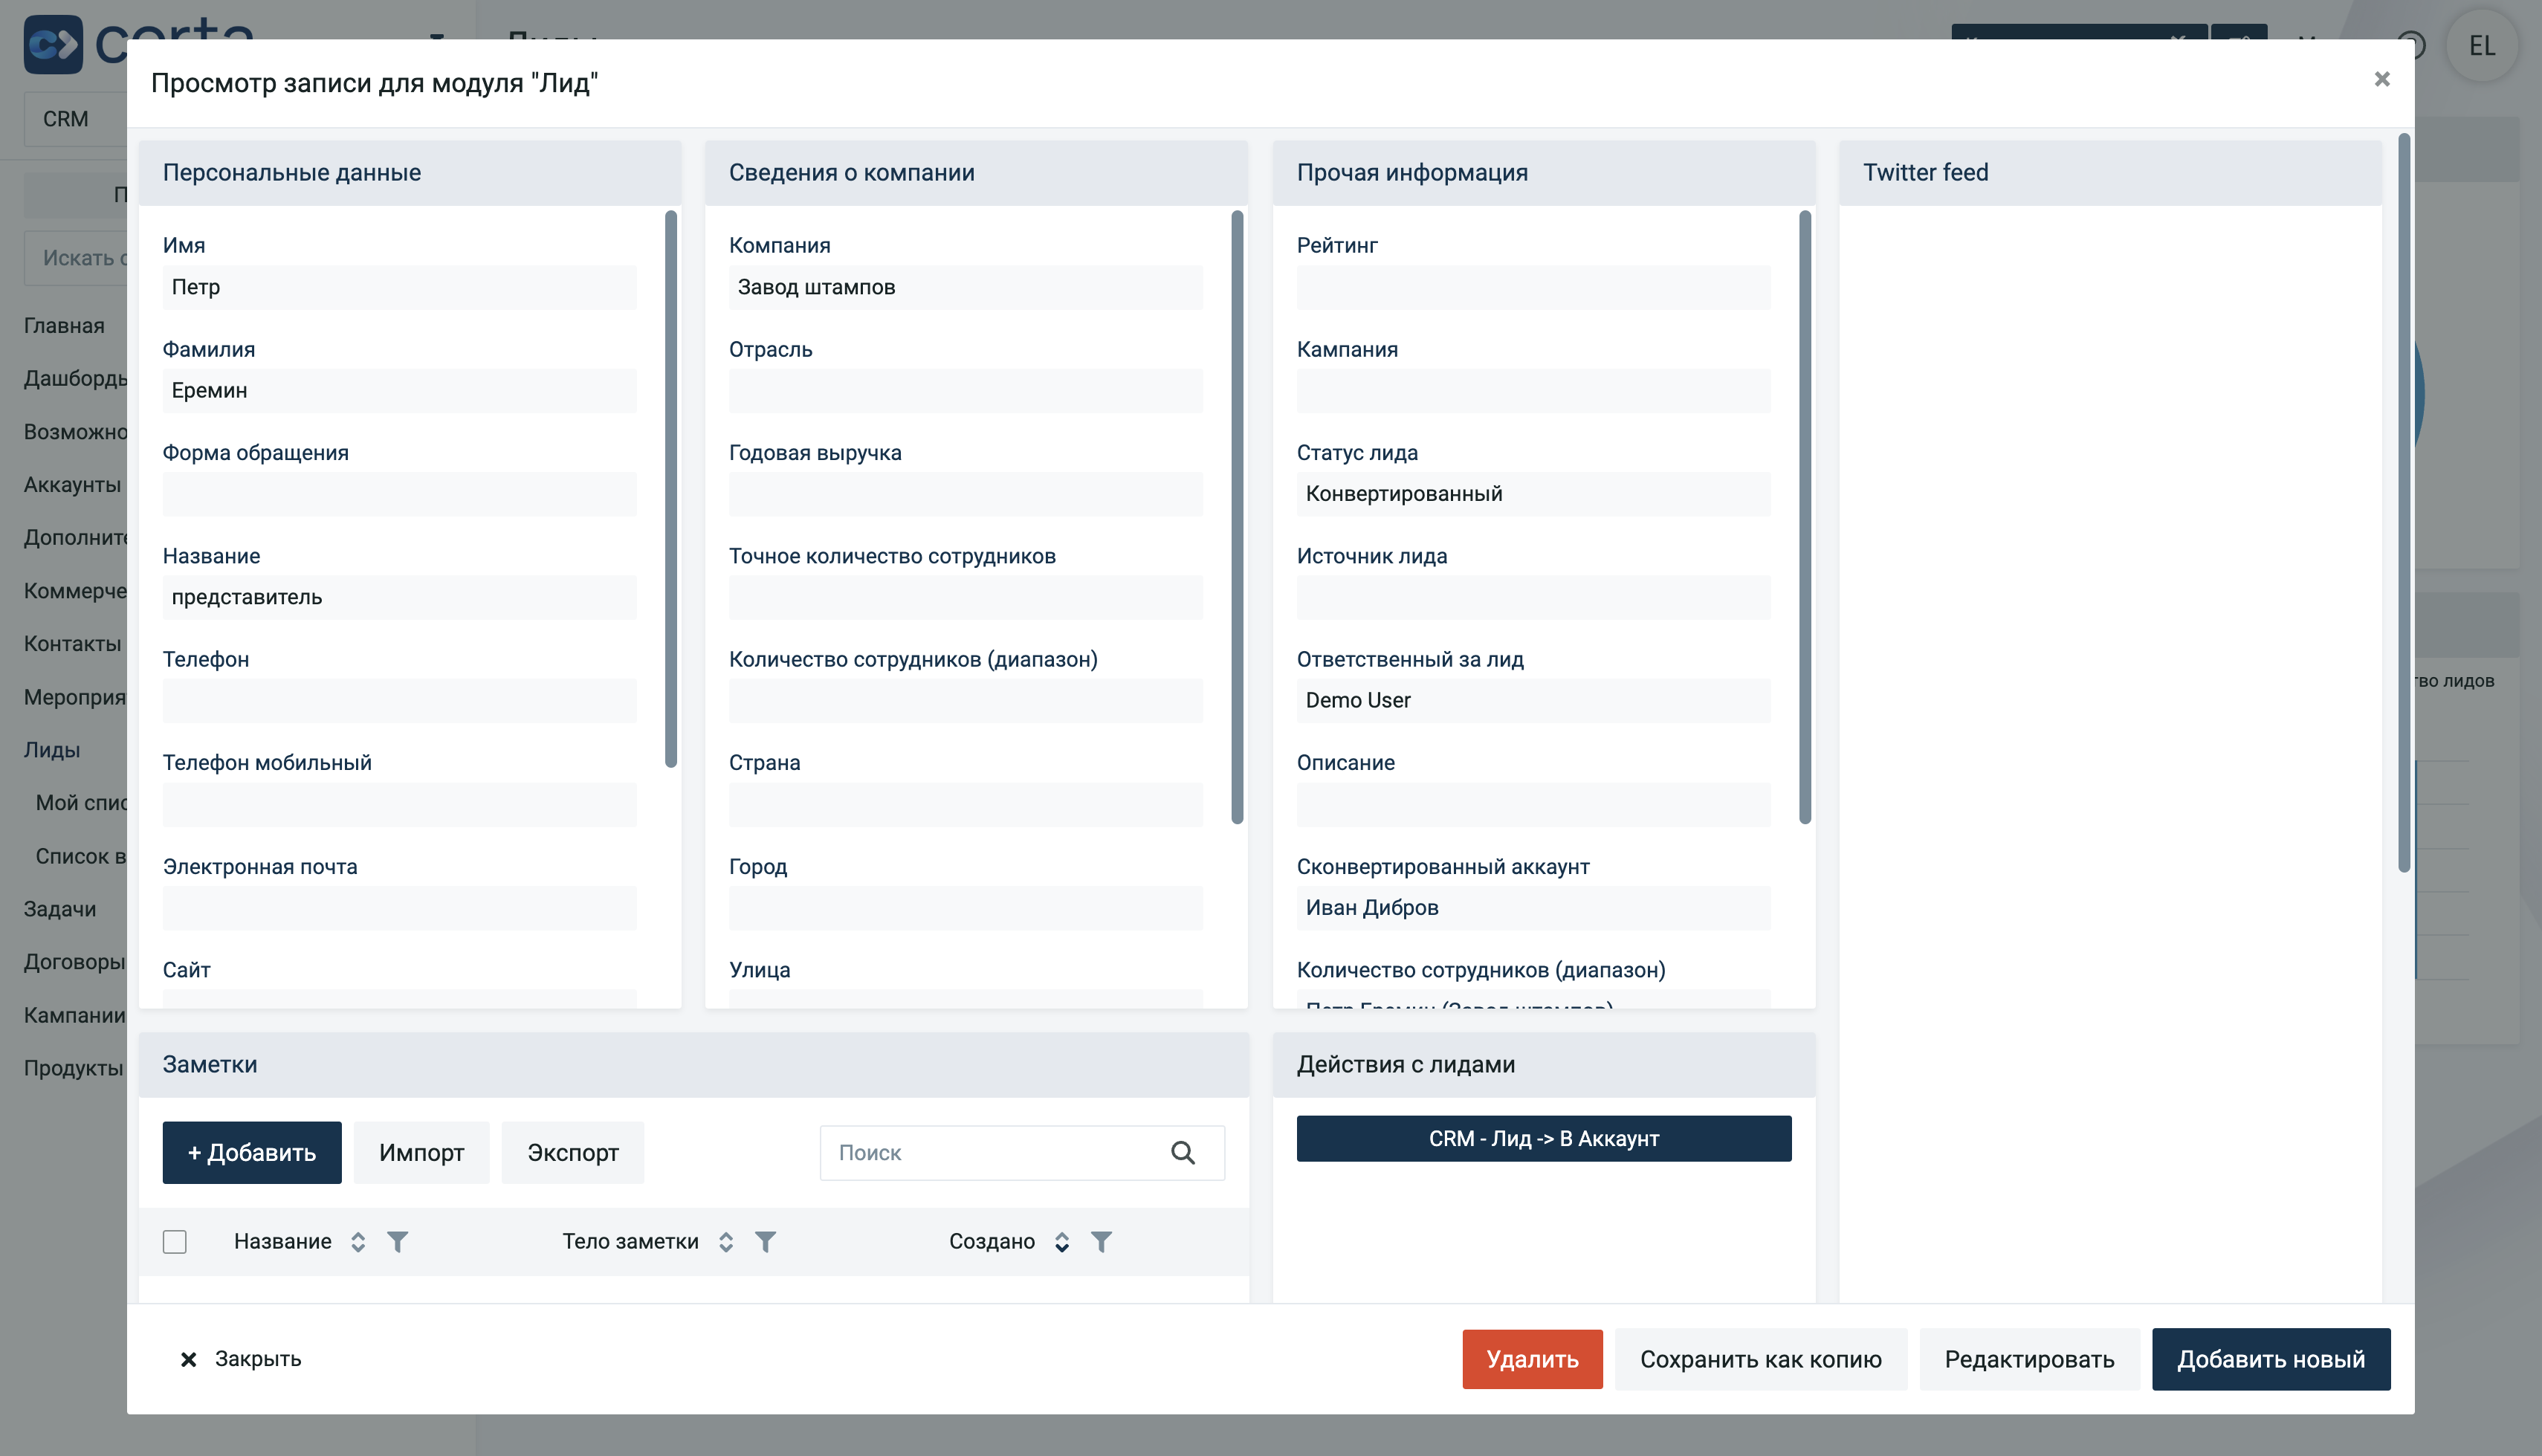Click the Заметки section header
2542x1456 pixels.
(x=694, y=1065)
